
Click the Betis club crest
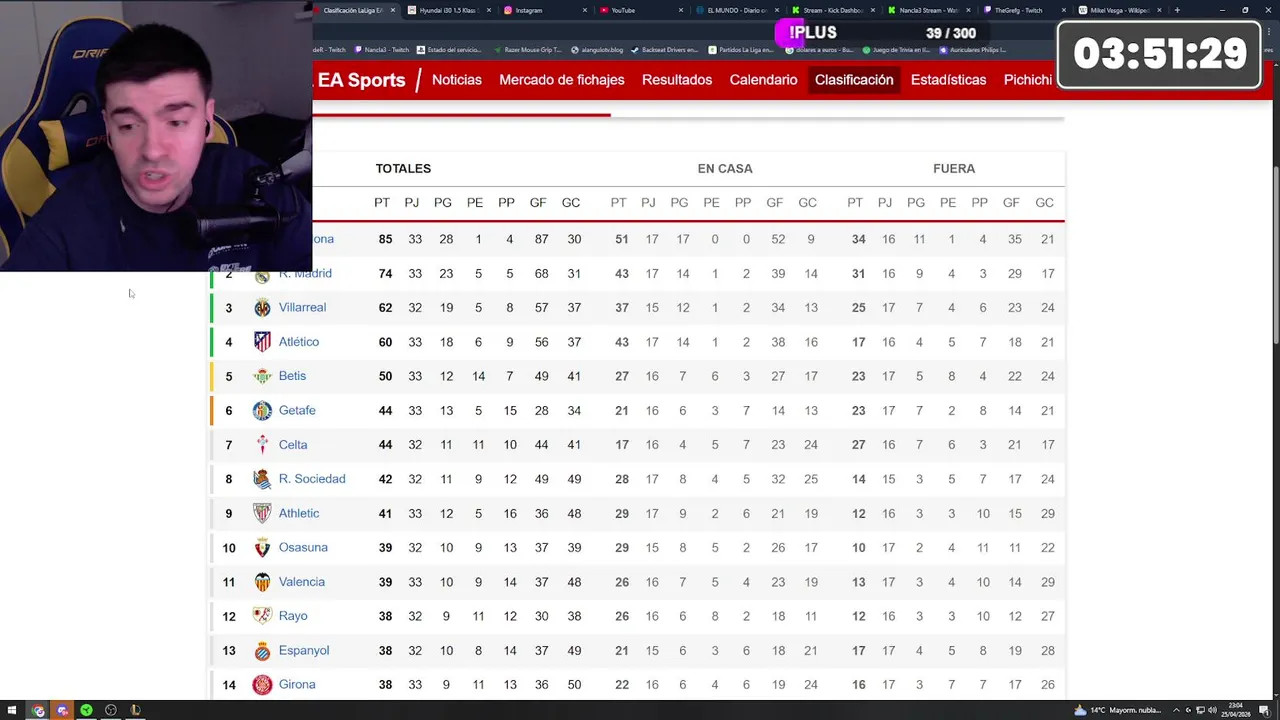(262, 376)
